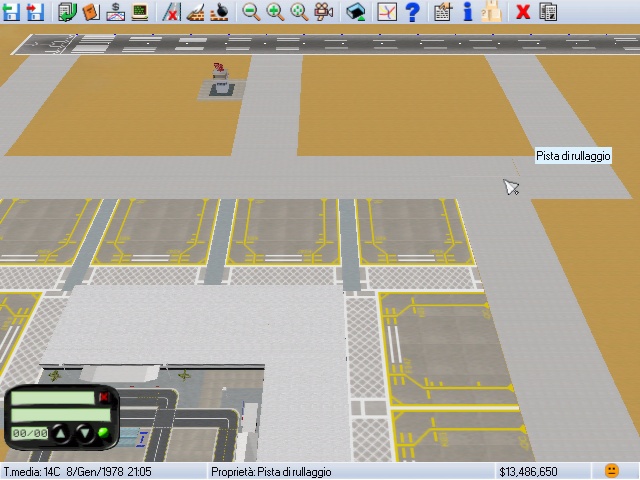Zoom out with the minus magnifier

coord(251,11)
